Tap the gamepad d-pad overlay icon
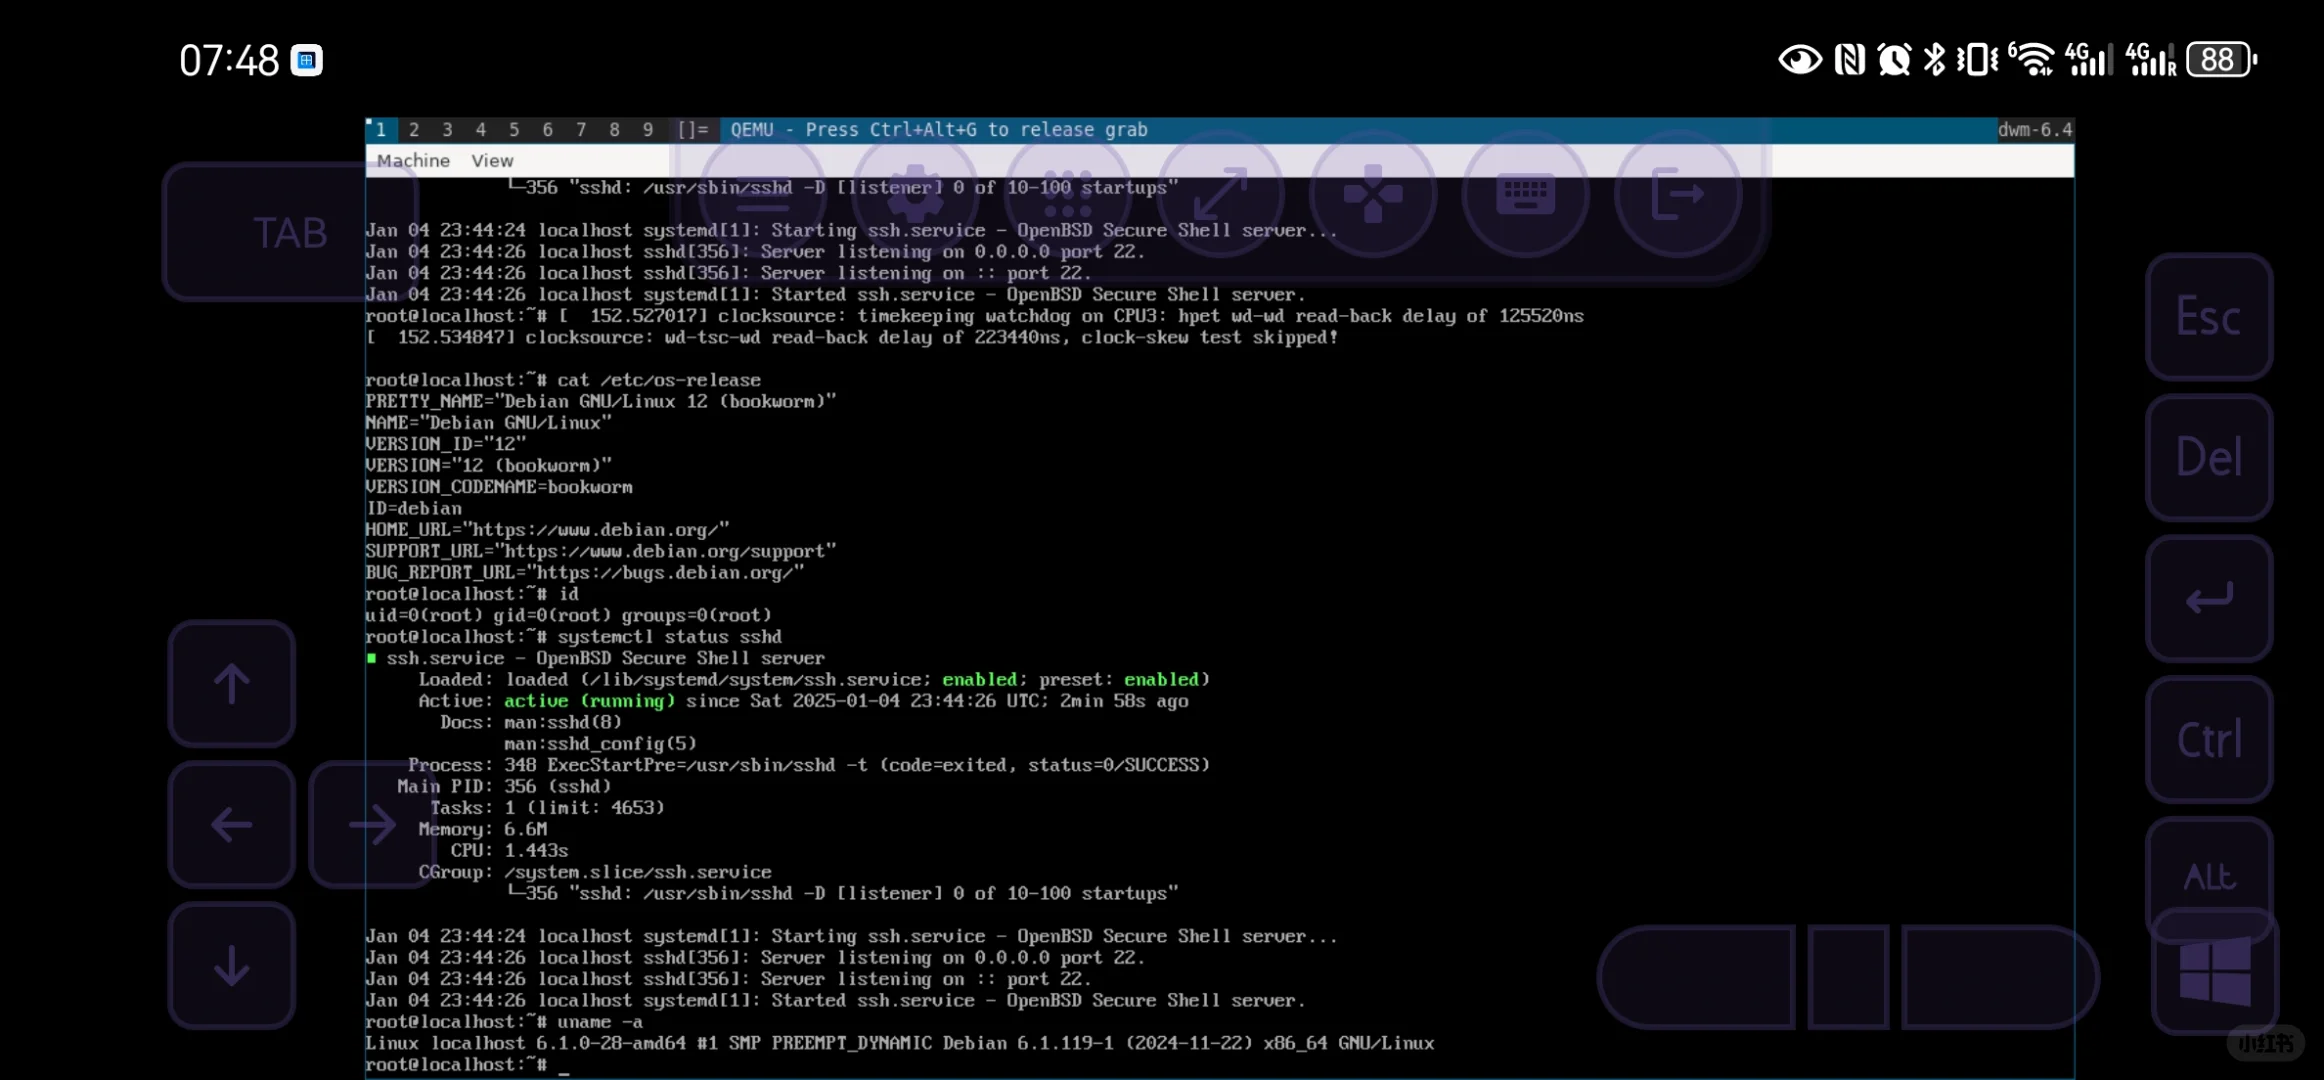The height and width of the screenshot is (1080, 2324). pos(1372,195)
